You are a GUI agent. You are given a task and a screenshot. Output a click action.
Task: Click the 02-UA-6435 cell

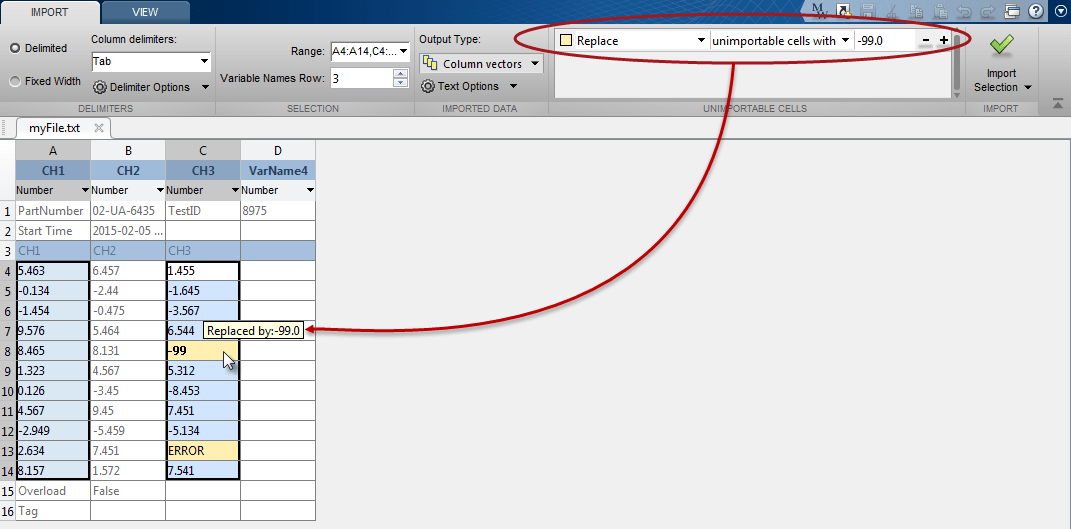pyautogui.click(x=128, y=211)
